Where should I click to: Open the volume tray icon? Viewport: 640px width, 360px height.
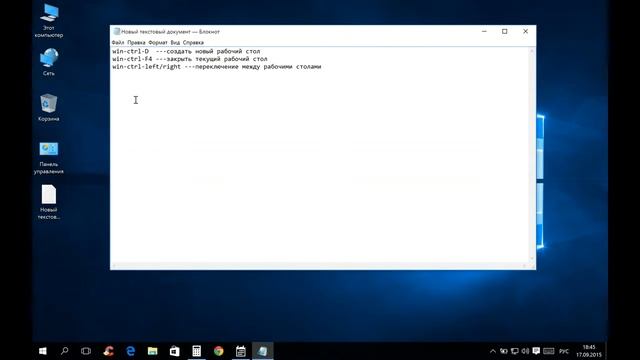pos(525,351)
